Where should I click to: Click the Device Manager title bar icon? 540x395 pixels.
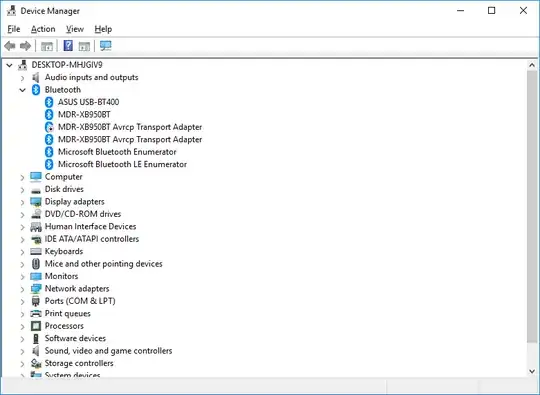point(11,11)
